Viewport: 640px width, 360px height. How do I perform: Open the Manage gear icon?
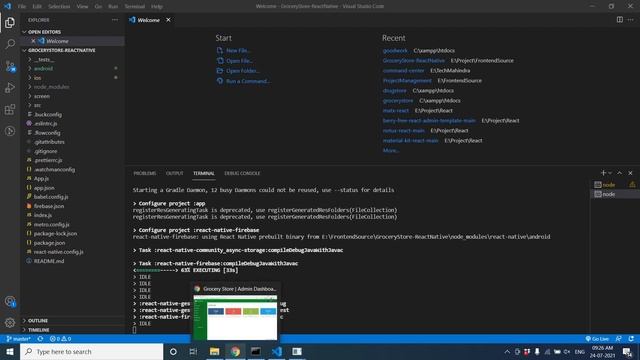[10, 323]
